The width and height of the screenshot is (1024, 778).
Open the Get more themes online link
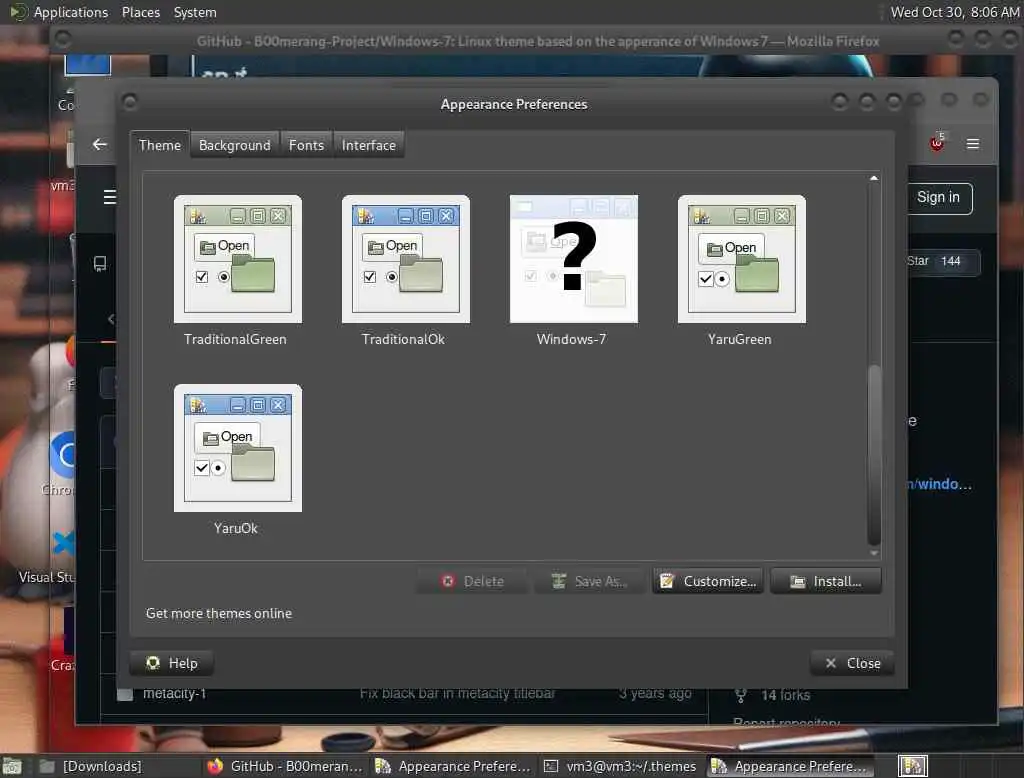coord(219,613)
